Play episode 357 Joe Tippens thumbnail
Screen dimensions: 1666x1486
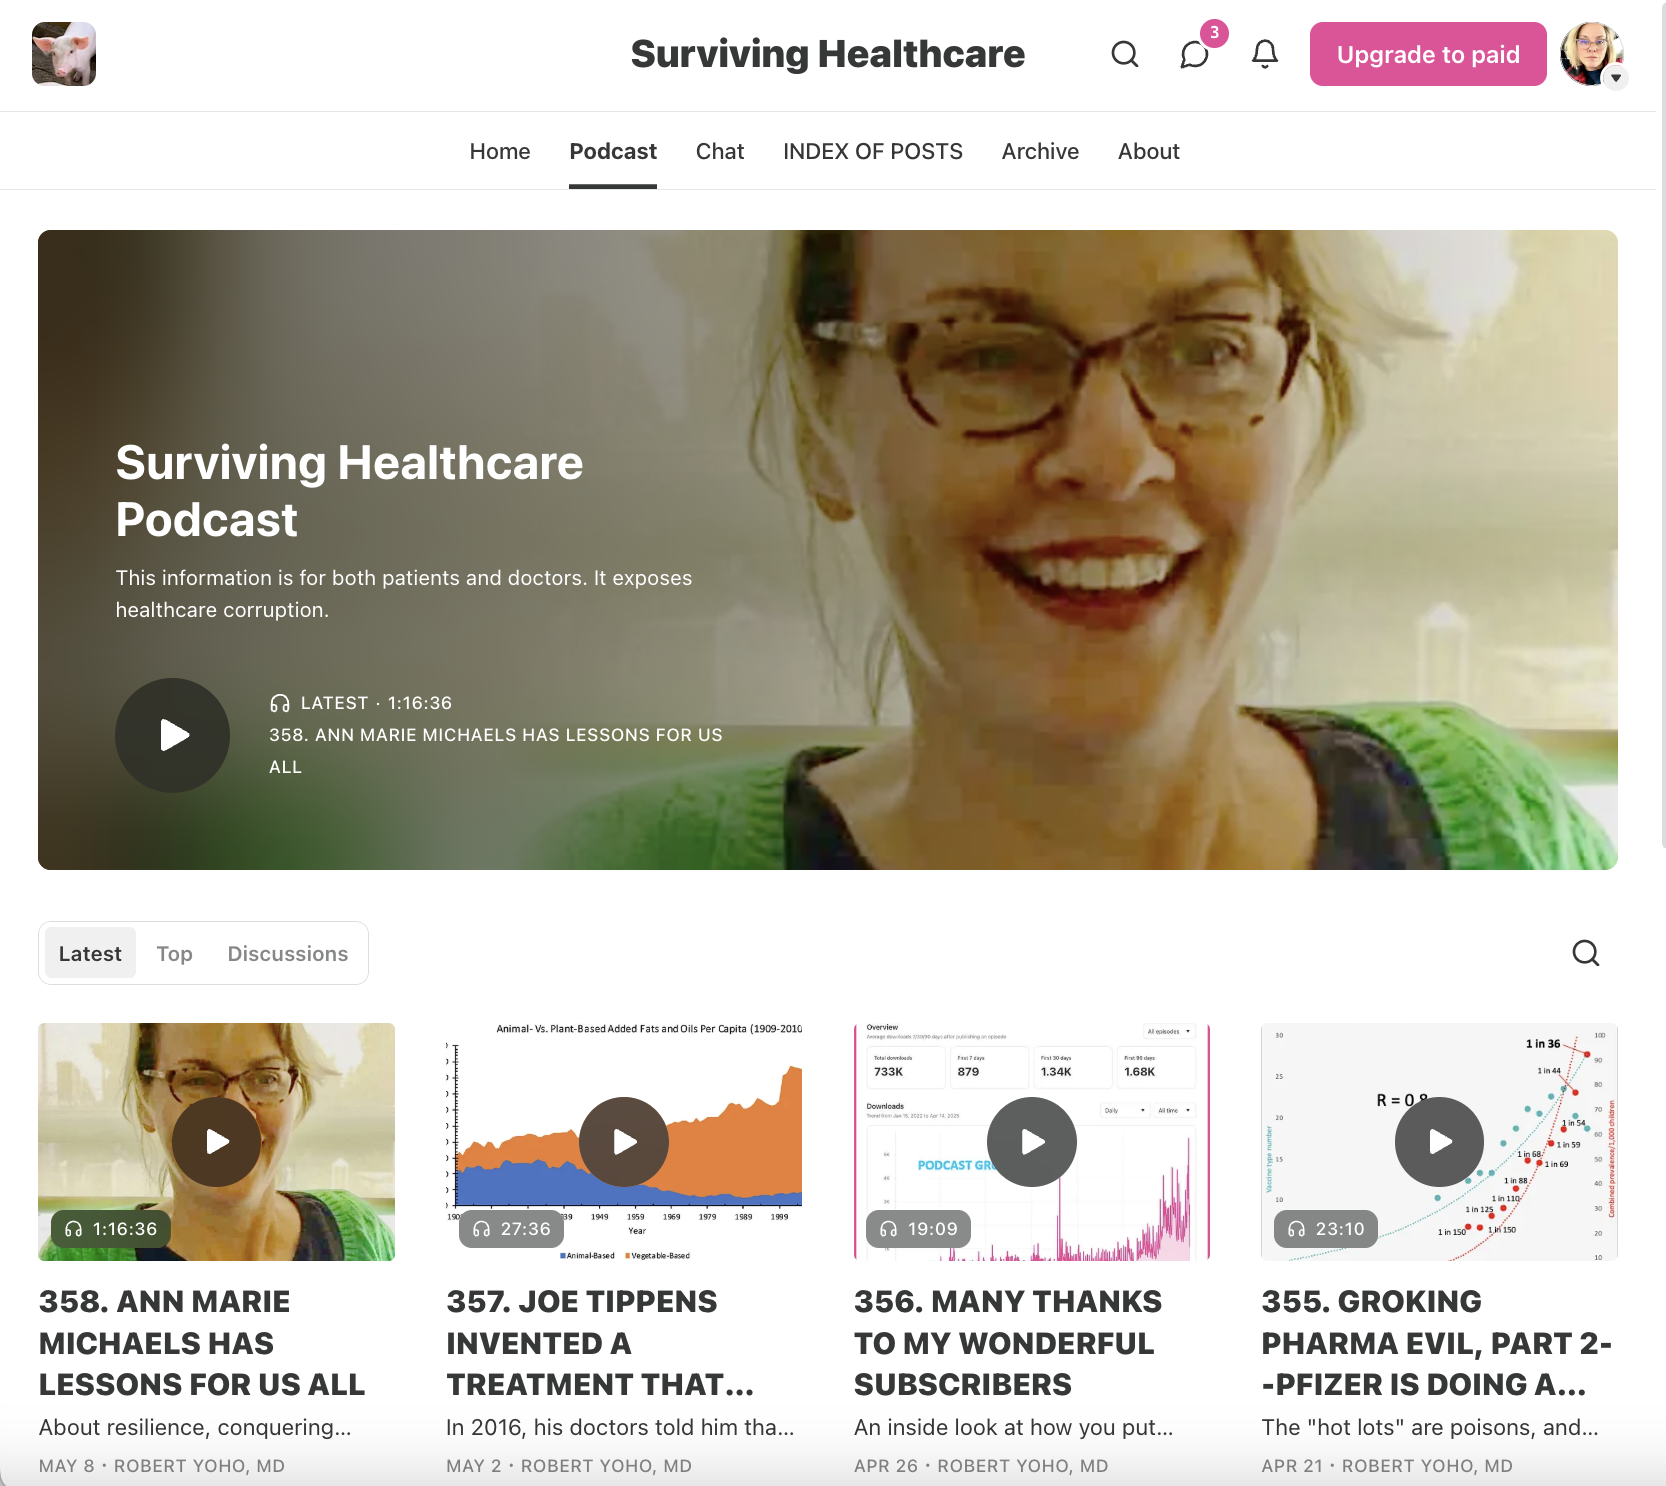(624, 1142)
